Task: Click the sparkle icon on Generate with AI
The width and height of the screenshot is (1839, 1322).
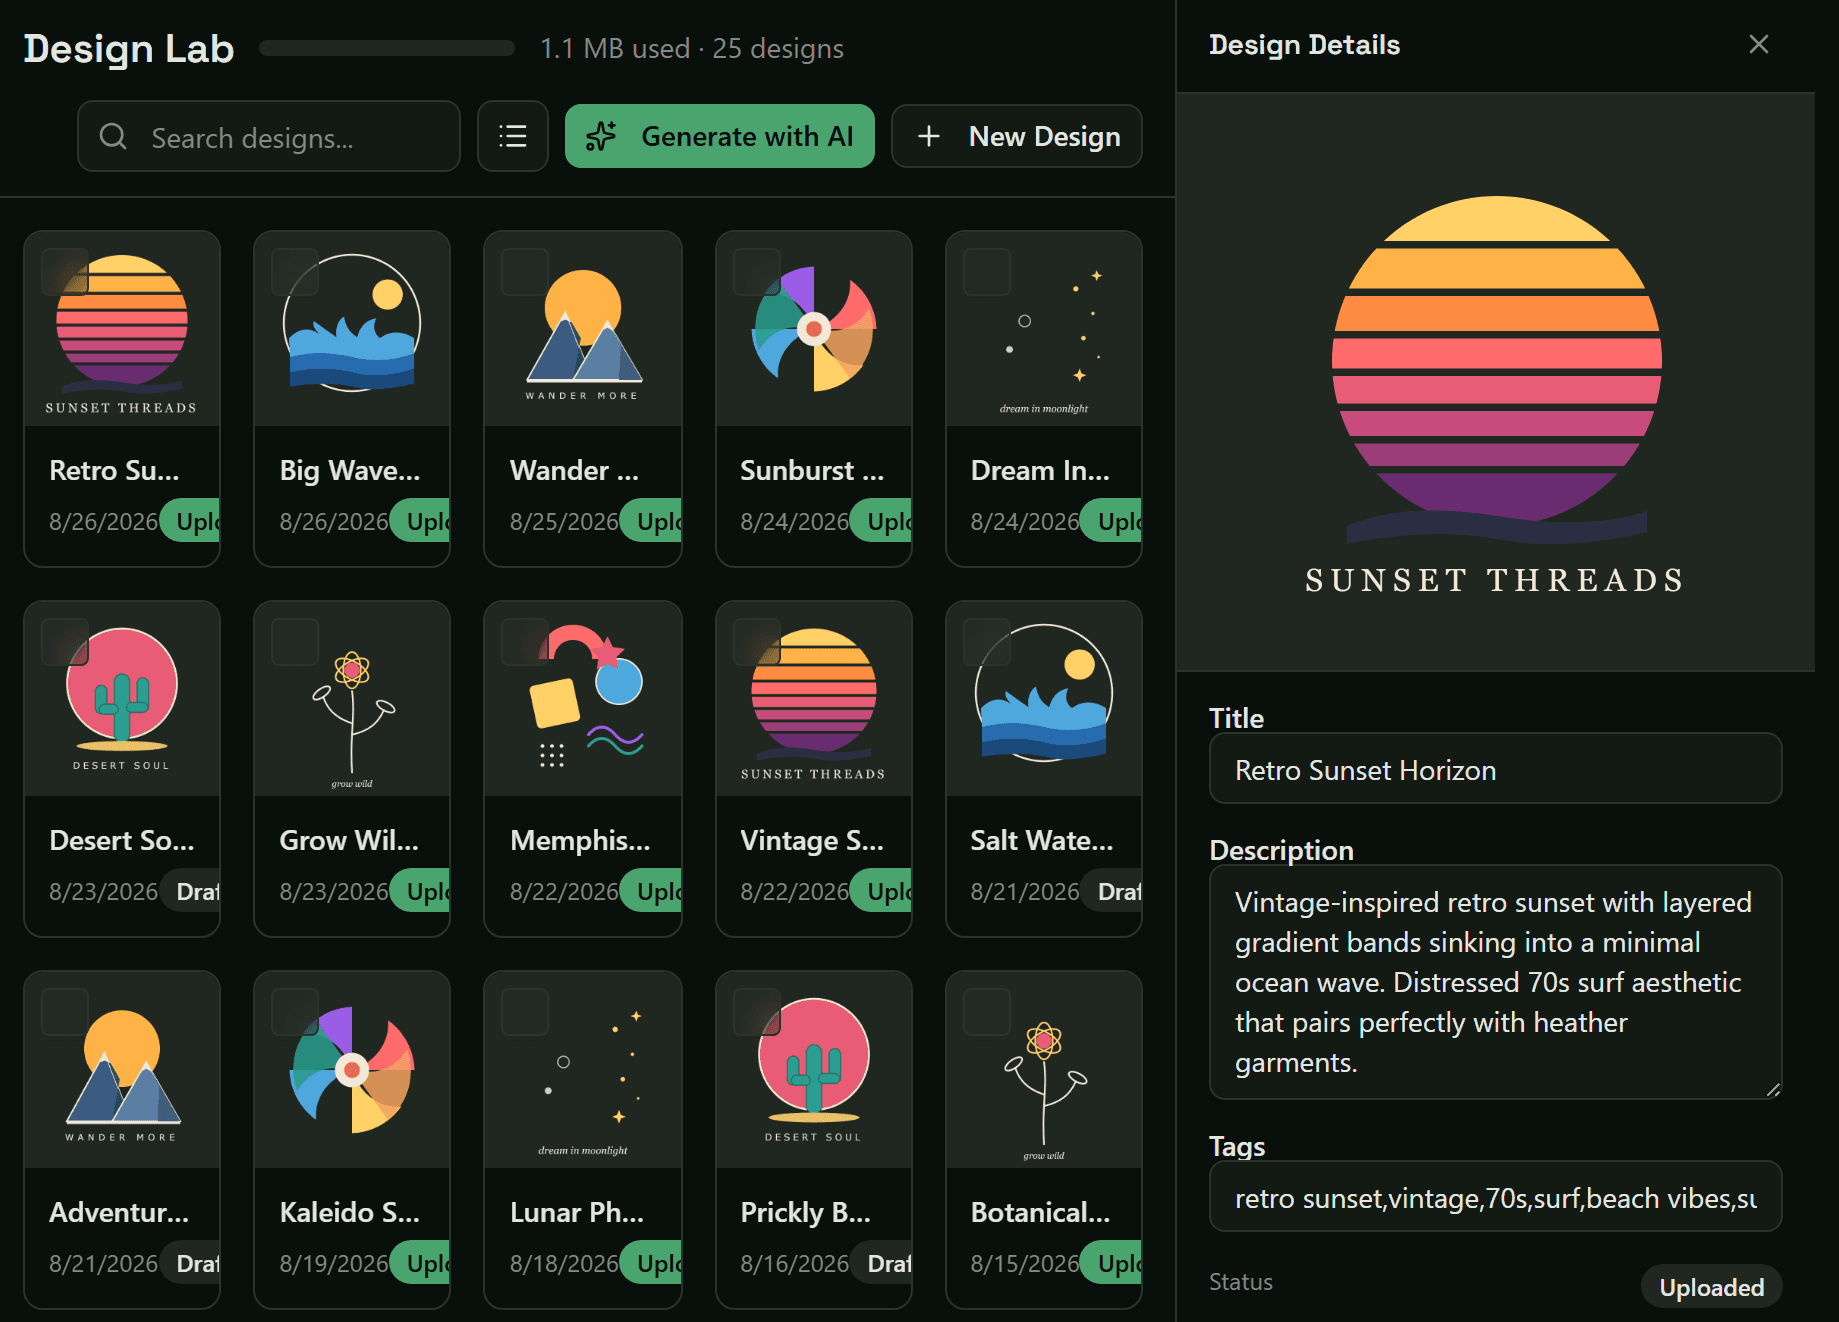Action: [x=601, y=136]
